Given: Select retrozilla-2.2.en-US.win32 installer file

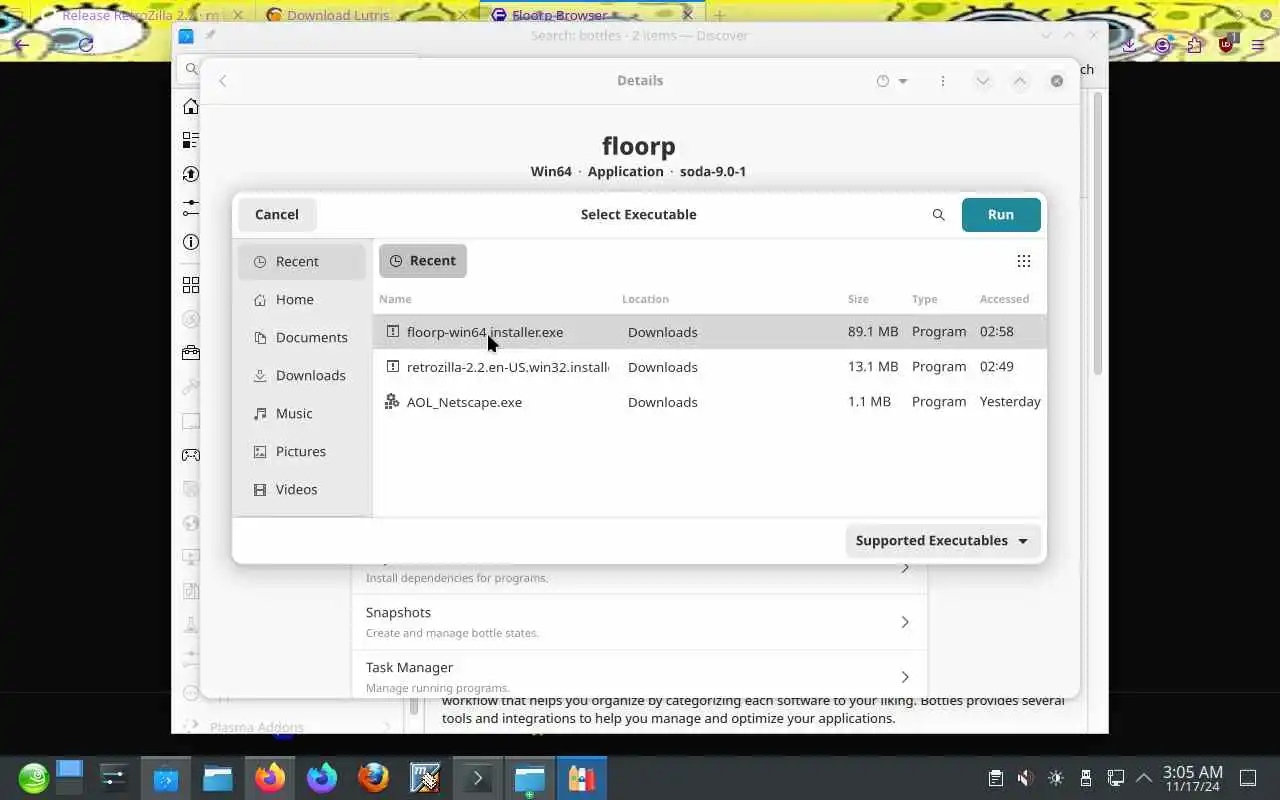Looking at the screenshot, I should [x=710, y=367].
